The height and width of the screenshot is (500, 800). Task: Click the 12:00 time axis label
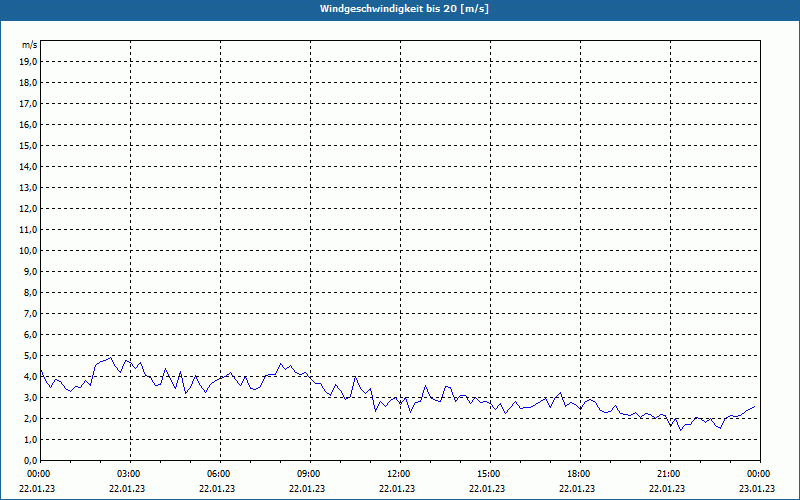pyautogui.click(x=399, y=474)
